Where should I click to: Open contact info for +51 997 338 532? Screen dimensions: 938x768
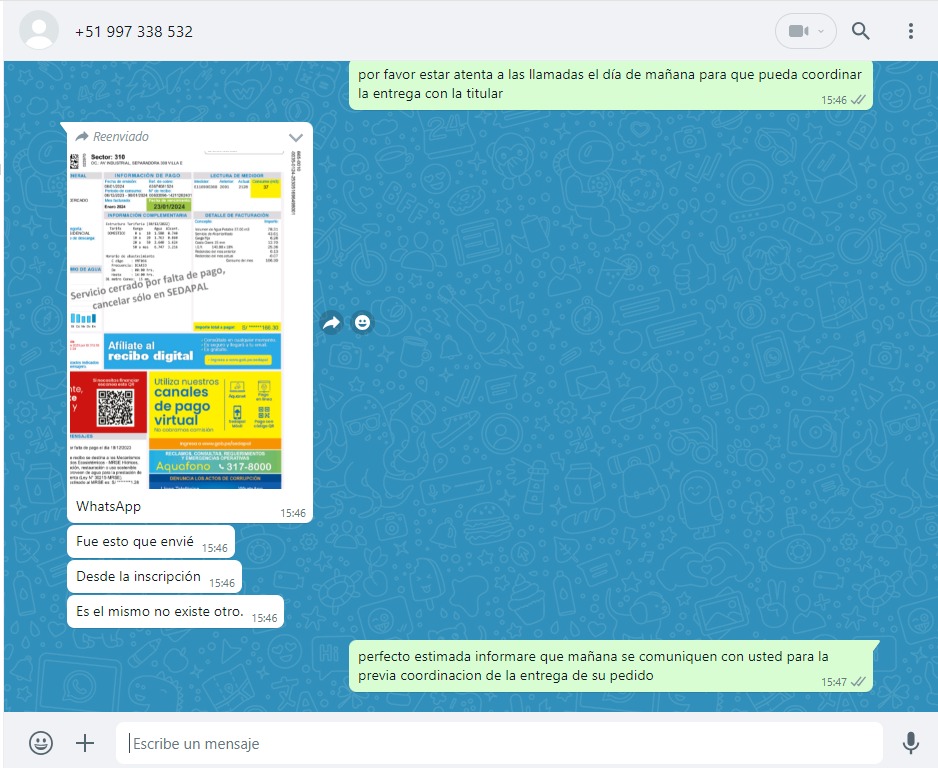[134, 32]
